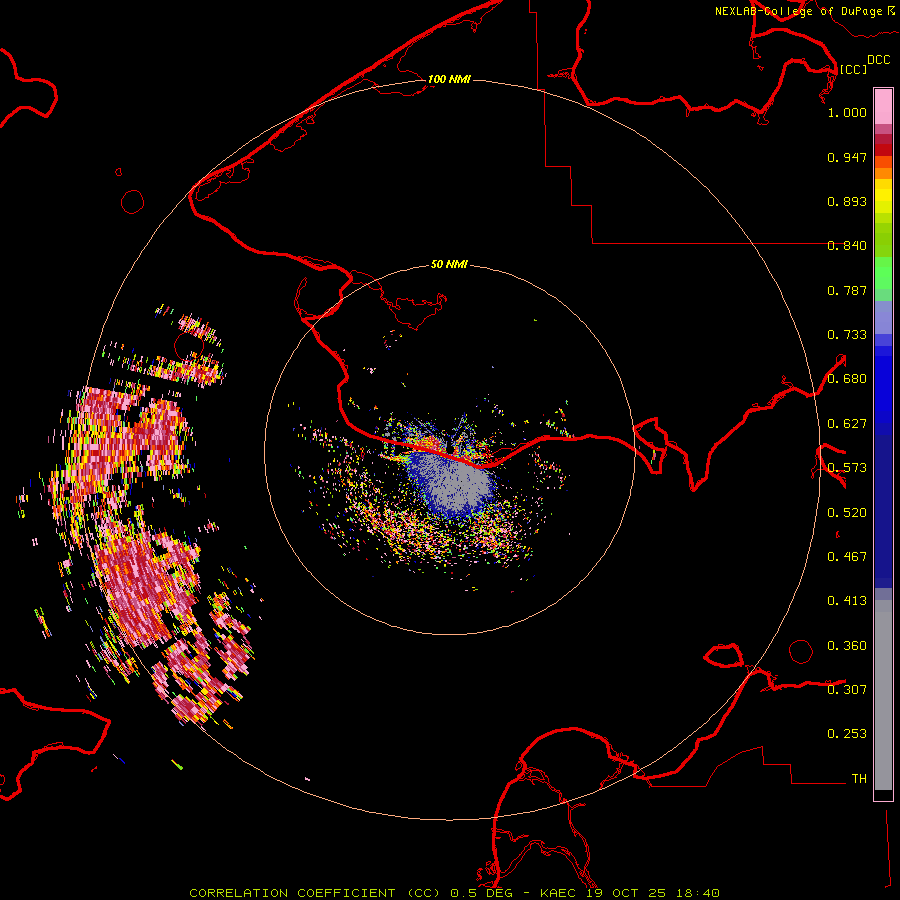Click the 0.413 legend value

[x=847, y=601]
